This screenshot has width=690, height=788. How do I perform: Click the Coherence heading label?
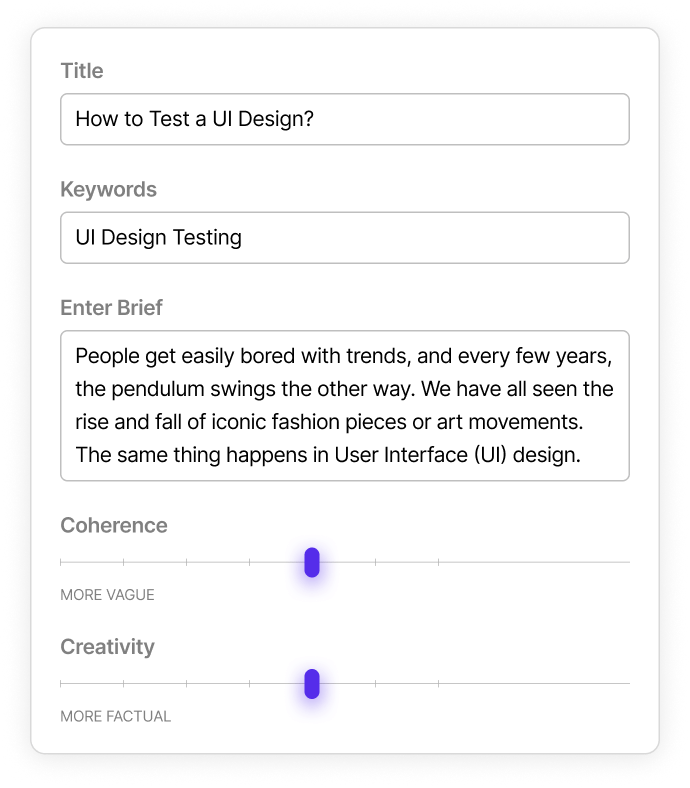tap(114, 525)
